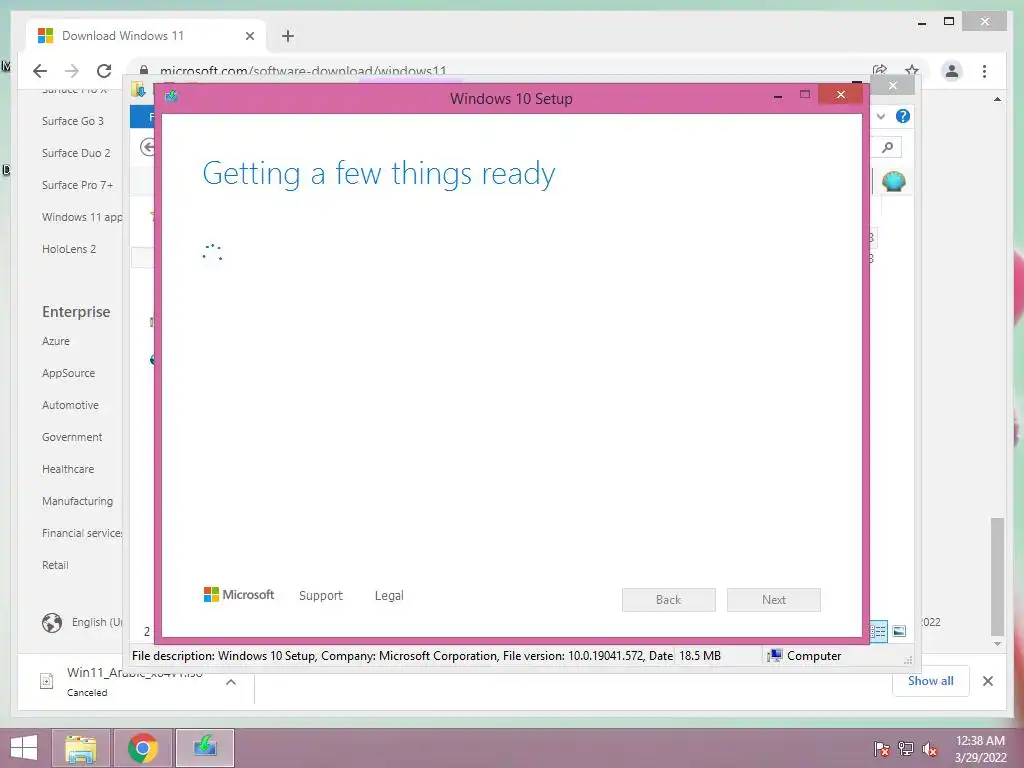This screenshot has height=768, width=1024.
Task: Open the Chrome profile avatar
Action: click(x=952, y=71)
